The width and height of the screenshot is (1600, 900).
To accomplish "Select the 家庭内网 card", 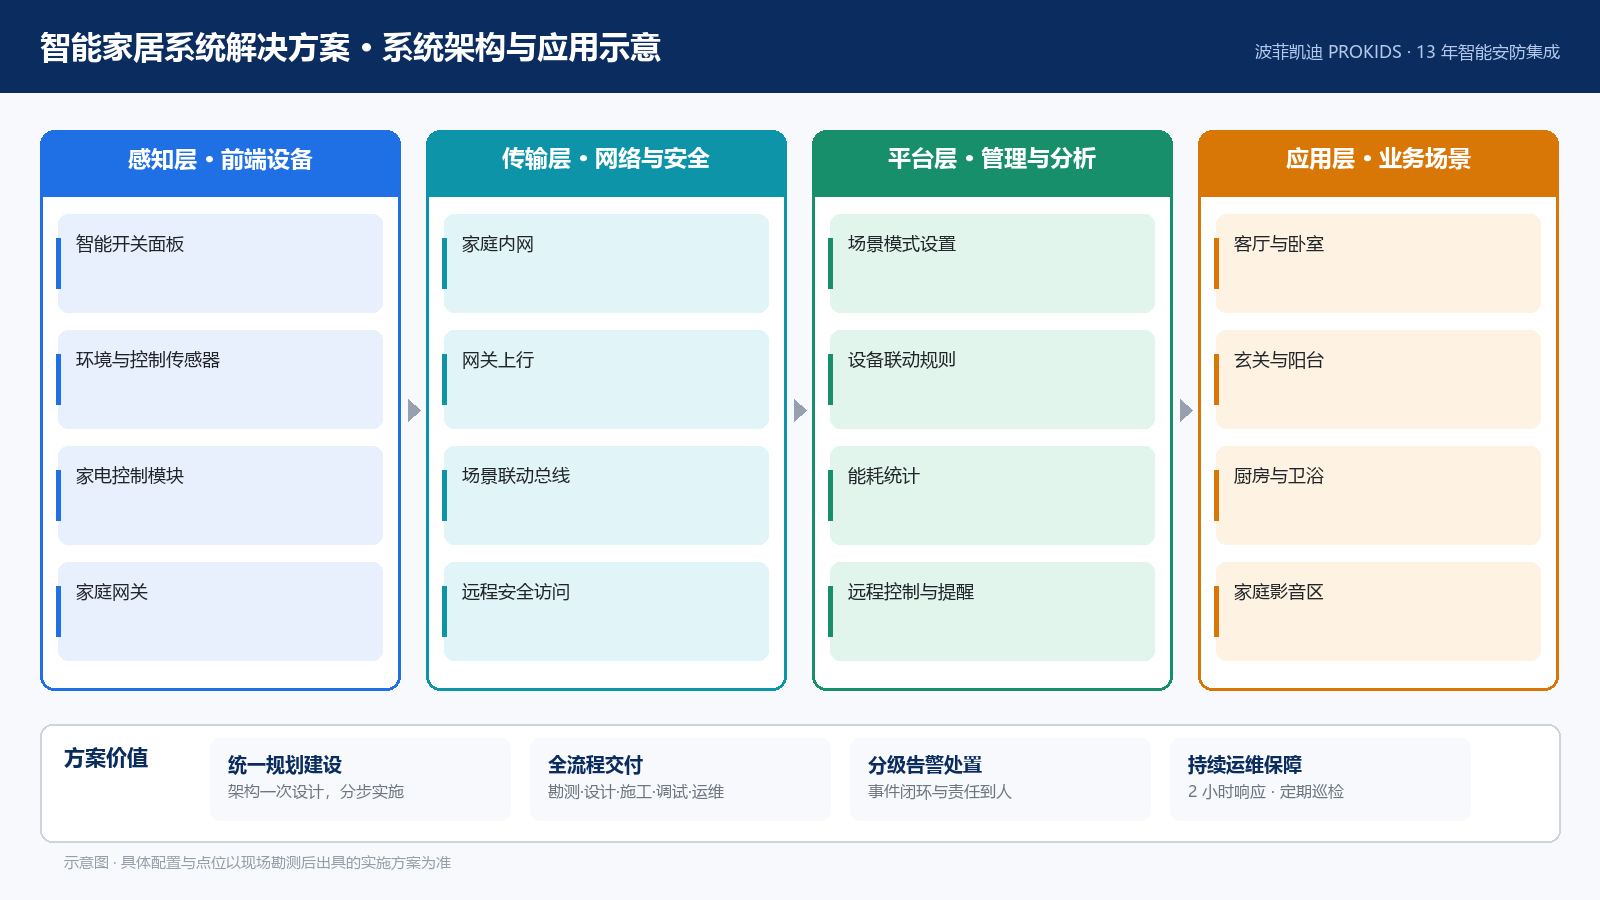I will (x=606, y=263).
